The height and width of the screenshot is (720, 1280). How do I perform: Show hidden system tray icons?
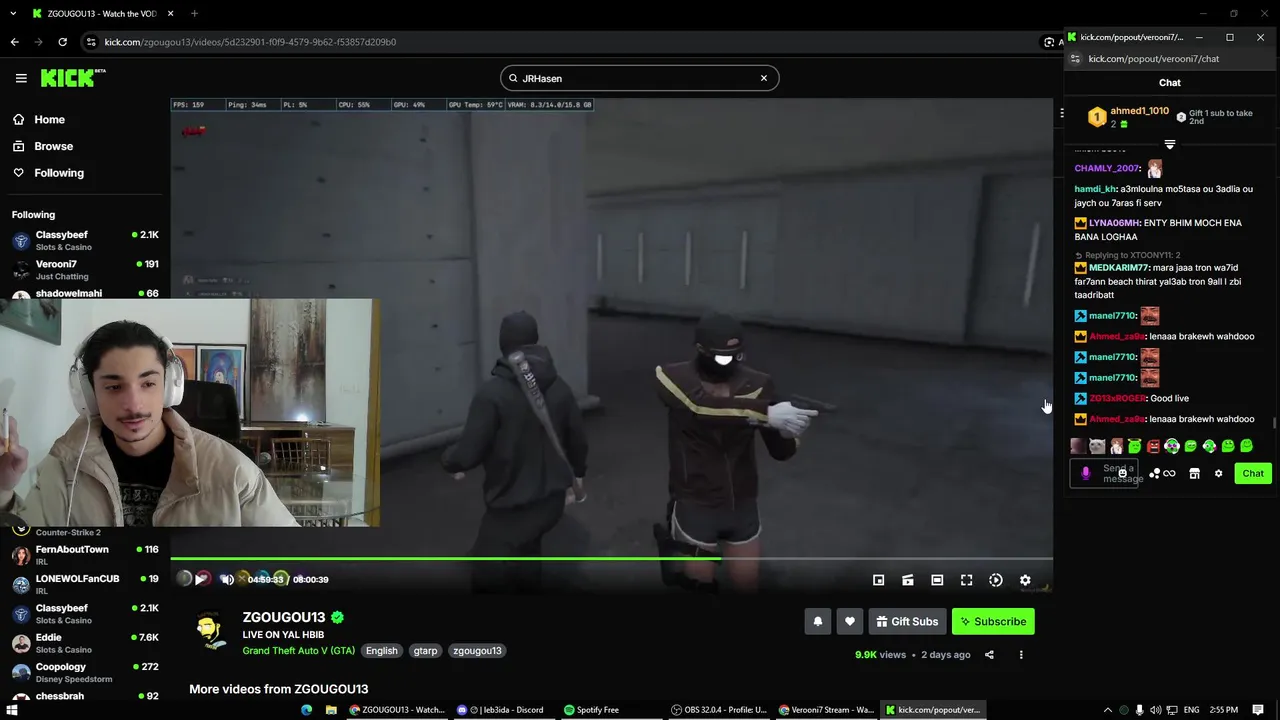pyautogui.click(x=1107, y=710)
